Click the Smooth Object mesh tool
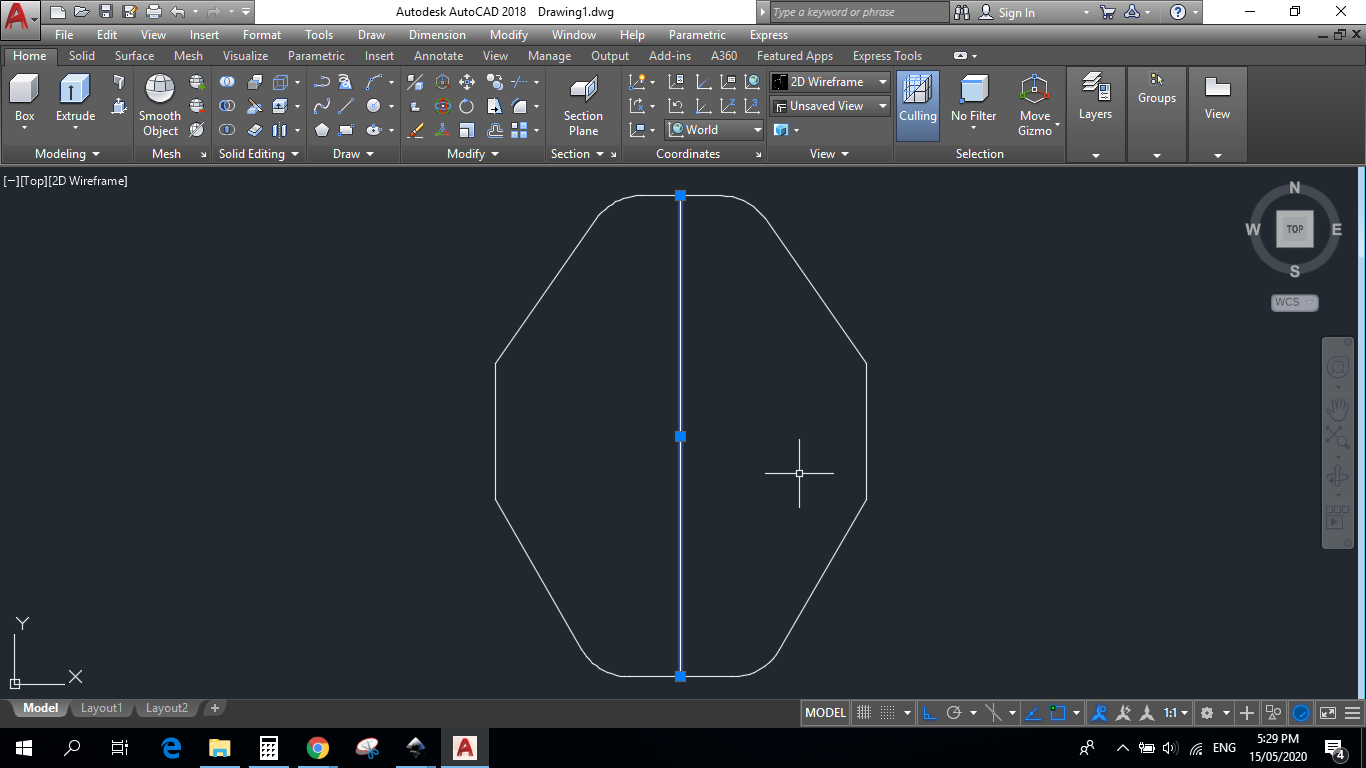The width and height of the screenshot is (1366, 768). click(160, 105)
